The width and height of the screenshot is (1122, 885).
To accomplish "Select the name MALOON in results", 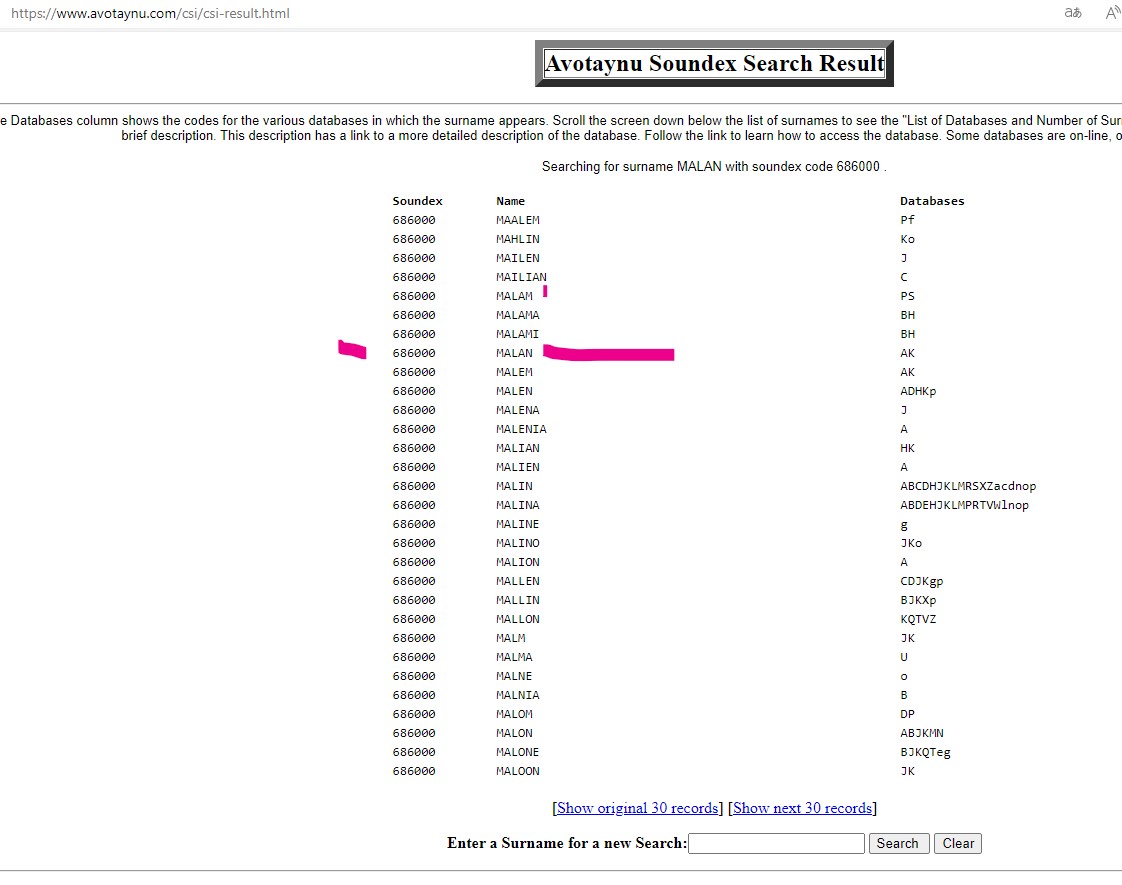I will (x=517, y=771).
